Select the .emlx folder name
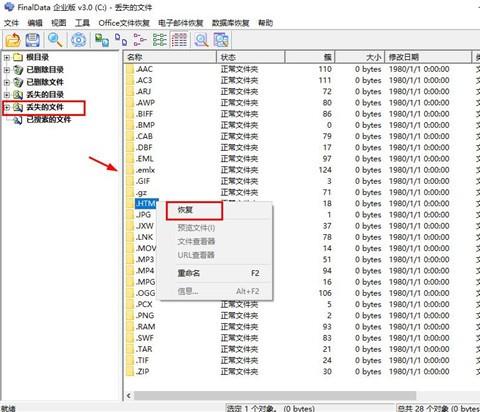Viewport: 480px width, 412px height. (x=145, y=170)
